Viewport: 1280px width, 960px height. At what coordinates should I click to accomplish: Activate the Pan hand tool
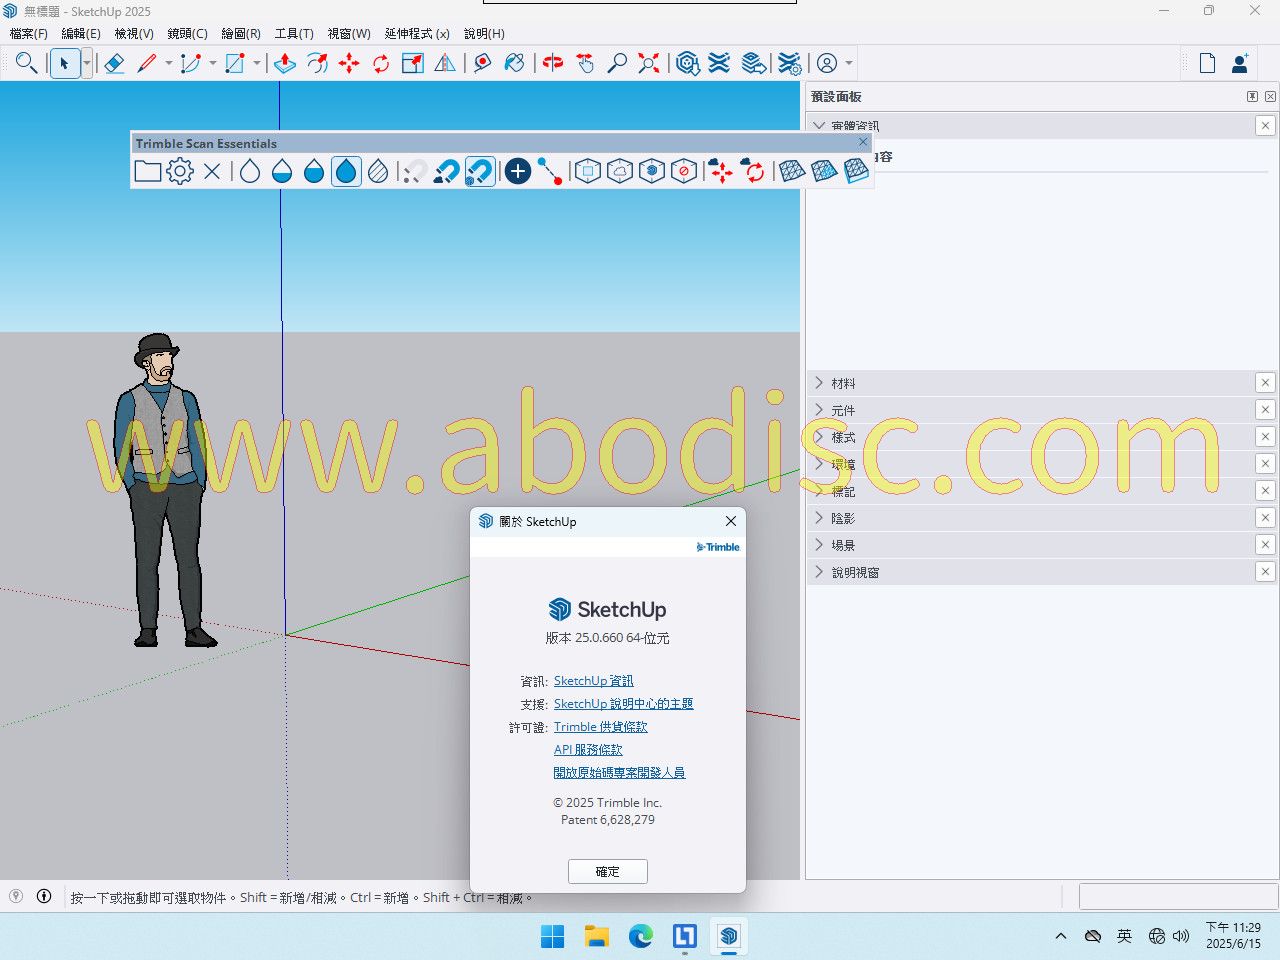coord(585,63)
